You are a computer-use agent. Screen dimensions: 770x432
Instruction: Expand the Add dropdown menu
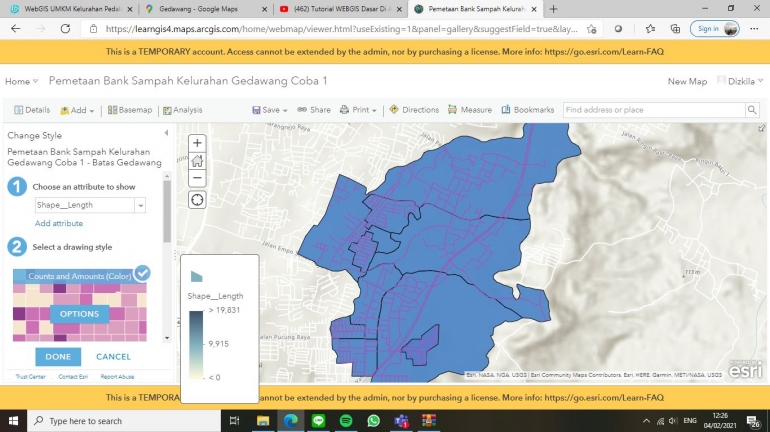78,110
